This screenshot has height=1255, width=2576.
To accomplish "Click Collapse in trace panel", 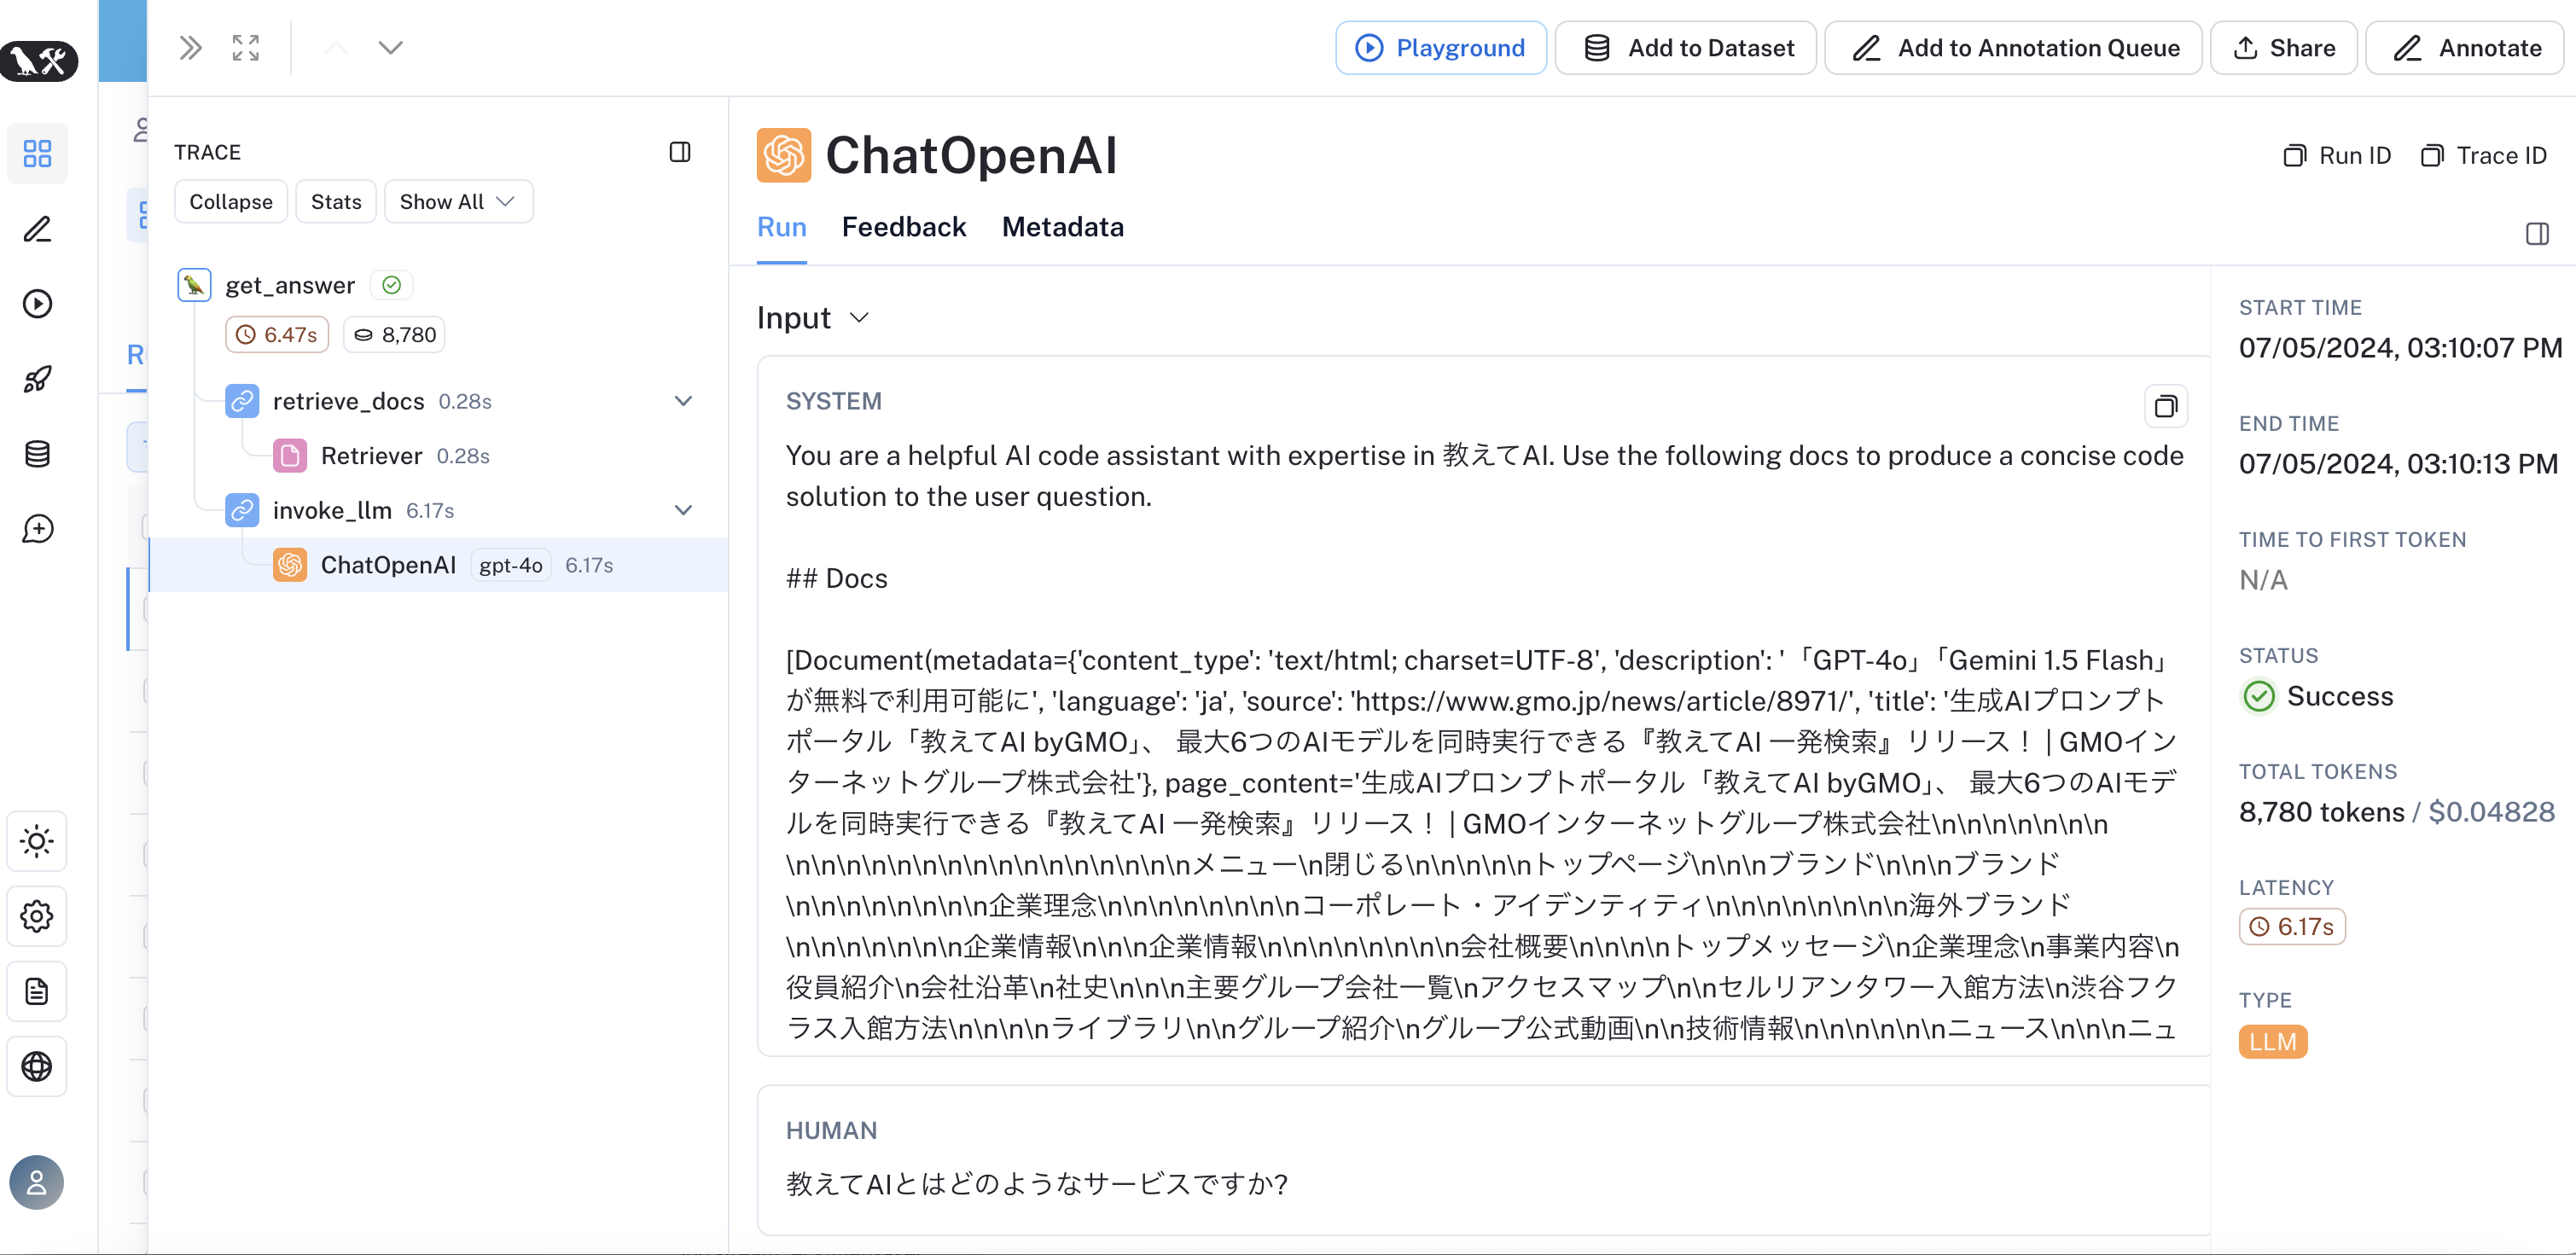I will pyautogui.click(x=231, y=202).
